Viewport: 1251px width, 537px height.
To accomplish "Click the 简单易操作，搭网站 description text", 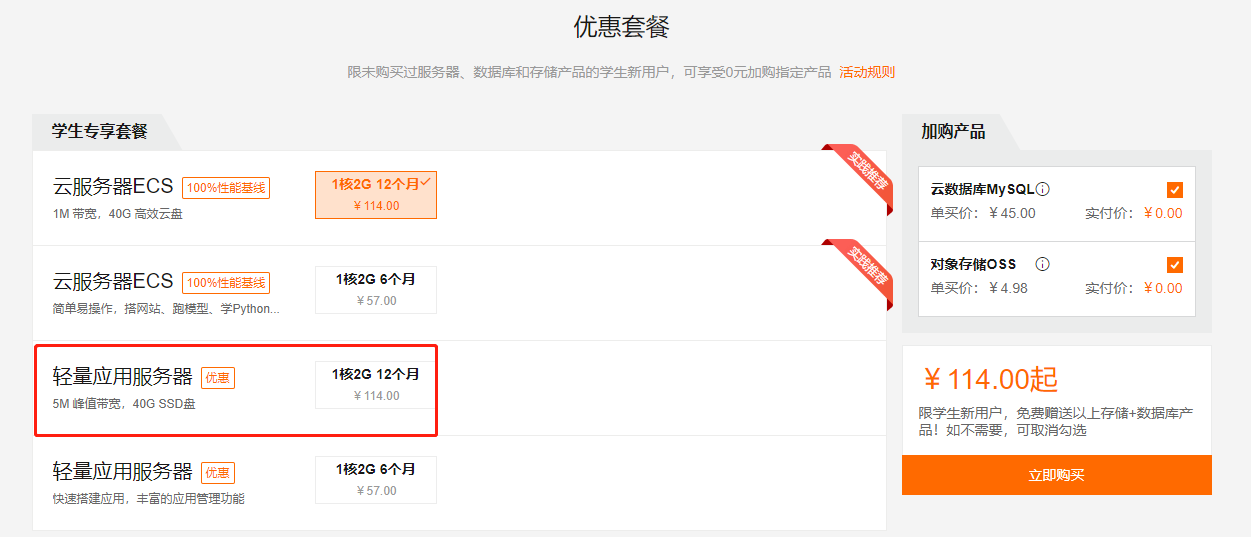I will pyautogui.click(x=166, y=309).
